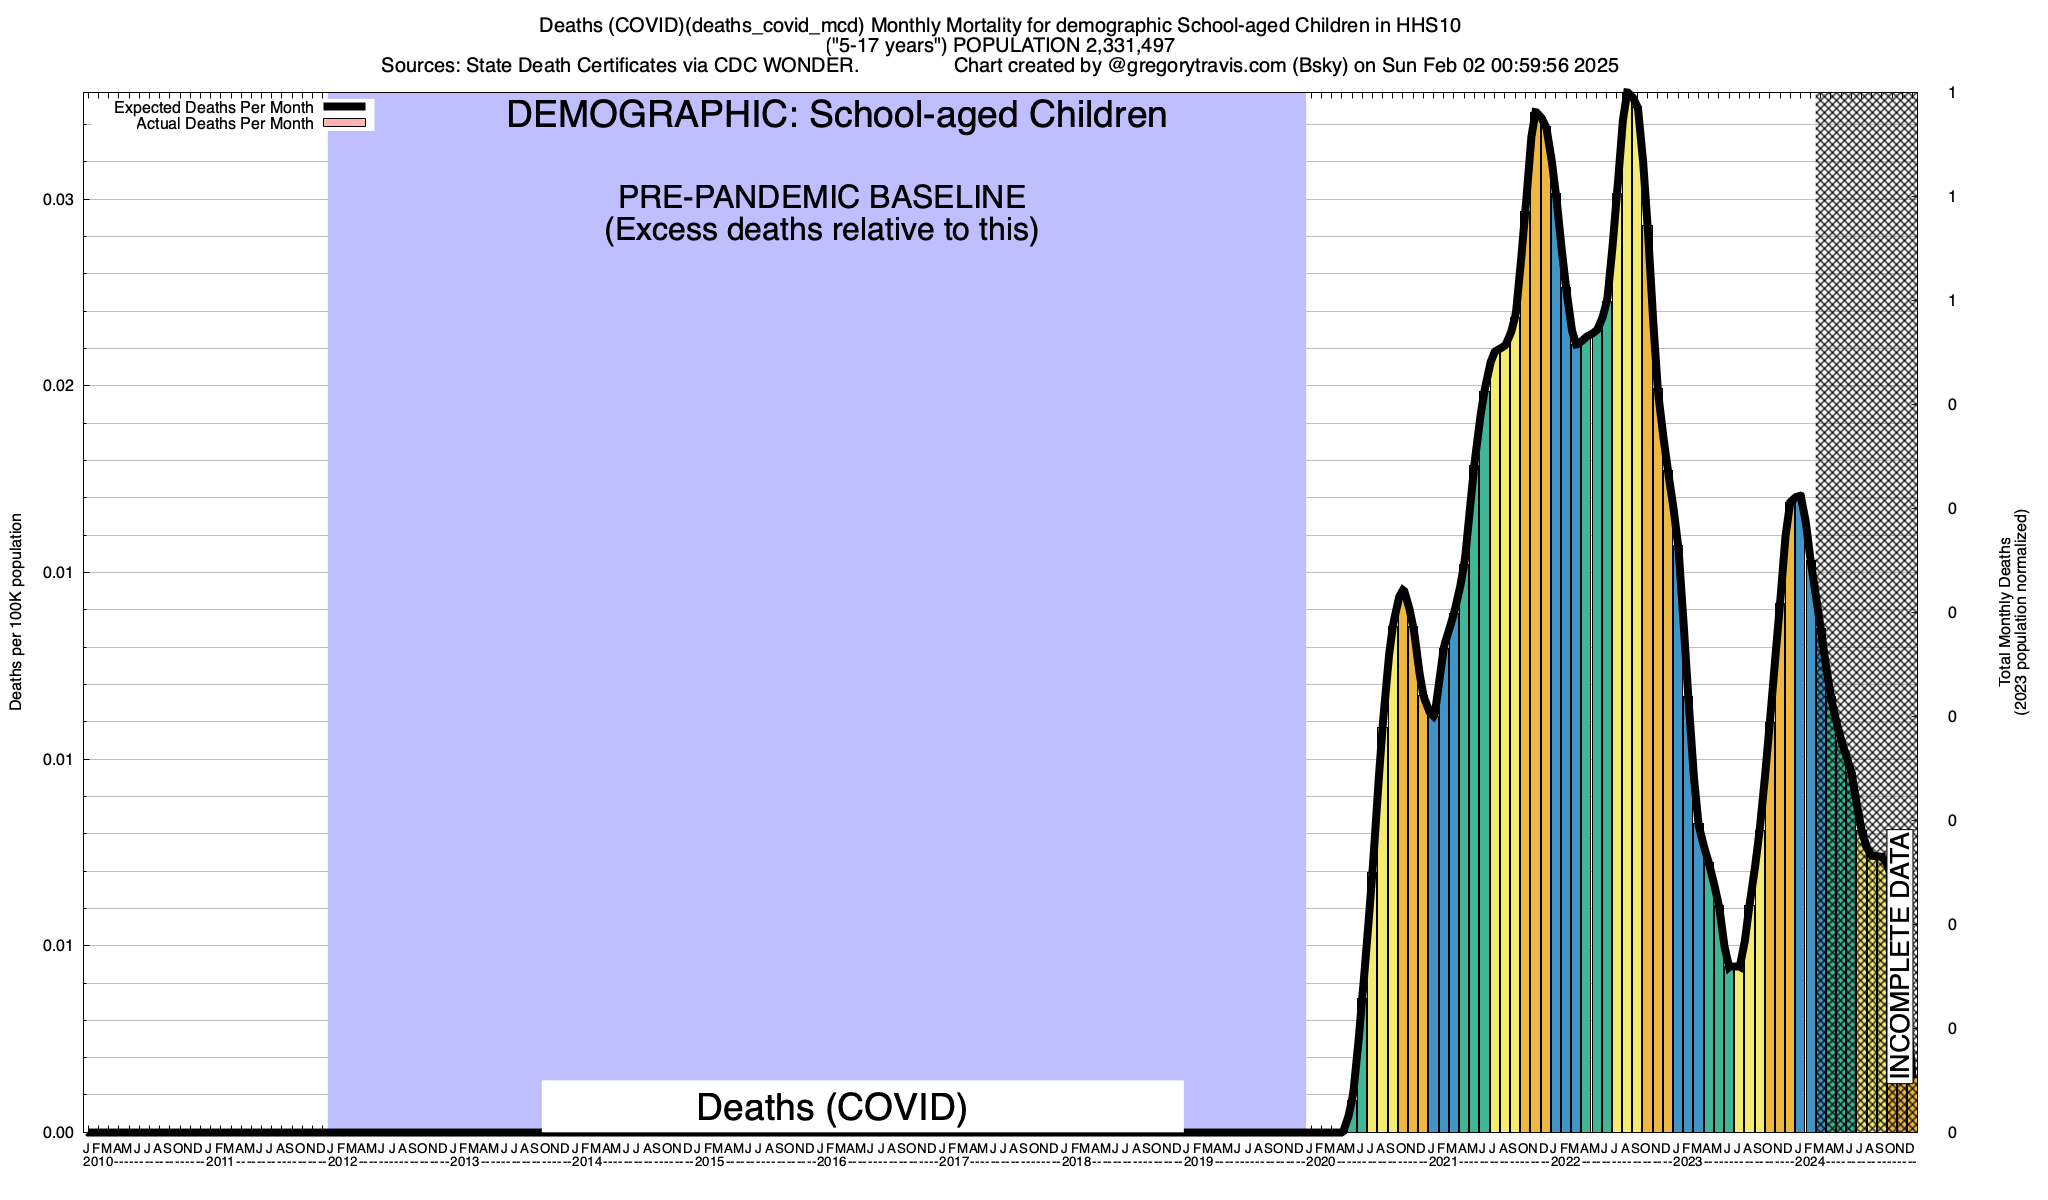
Task: Select the 'Actual Deaths Per Month' legend label
Action: pyautogui.click(x=224, y=124)
